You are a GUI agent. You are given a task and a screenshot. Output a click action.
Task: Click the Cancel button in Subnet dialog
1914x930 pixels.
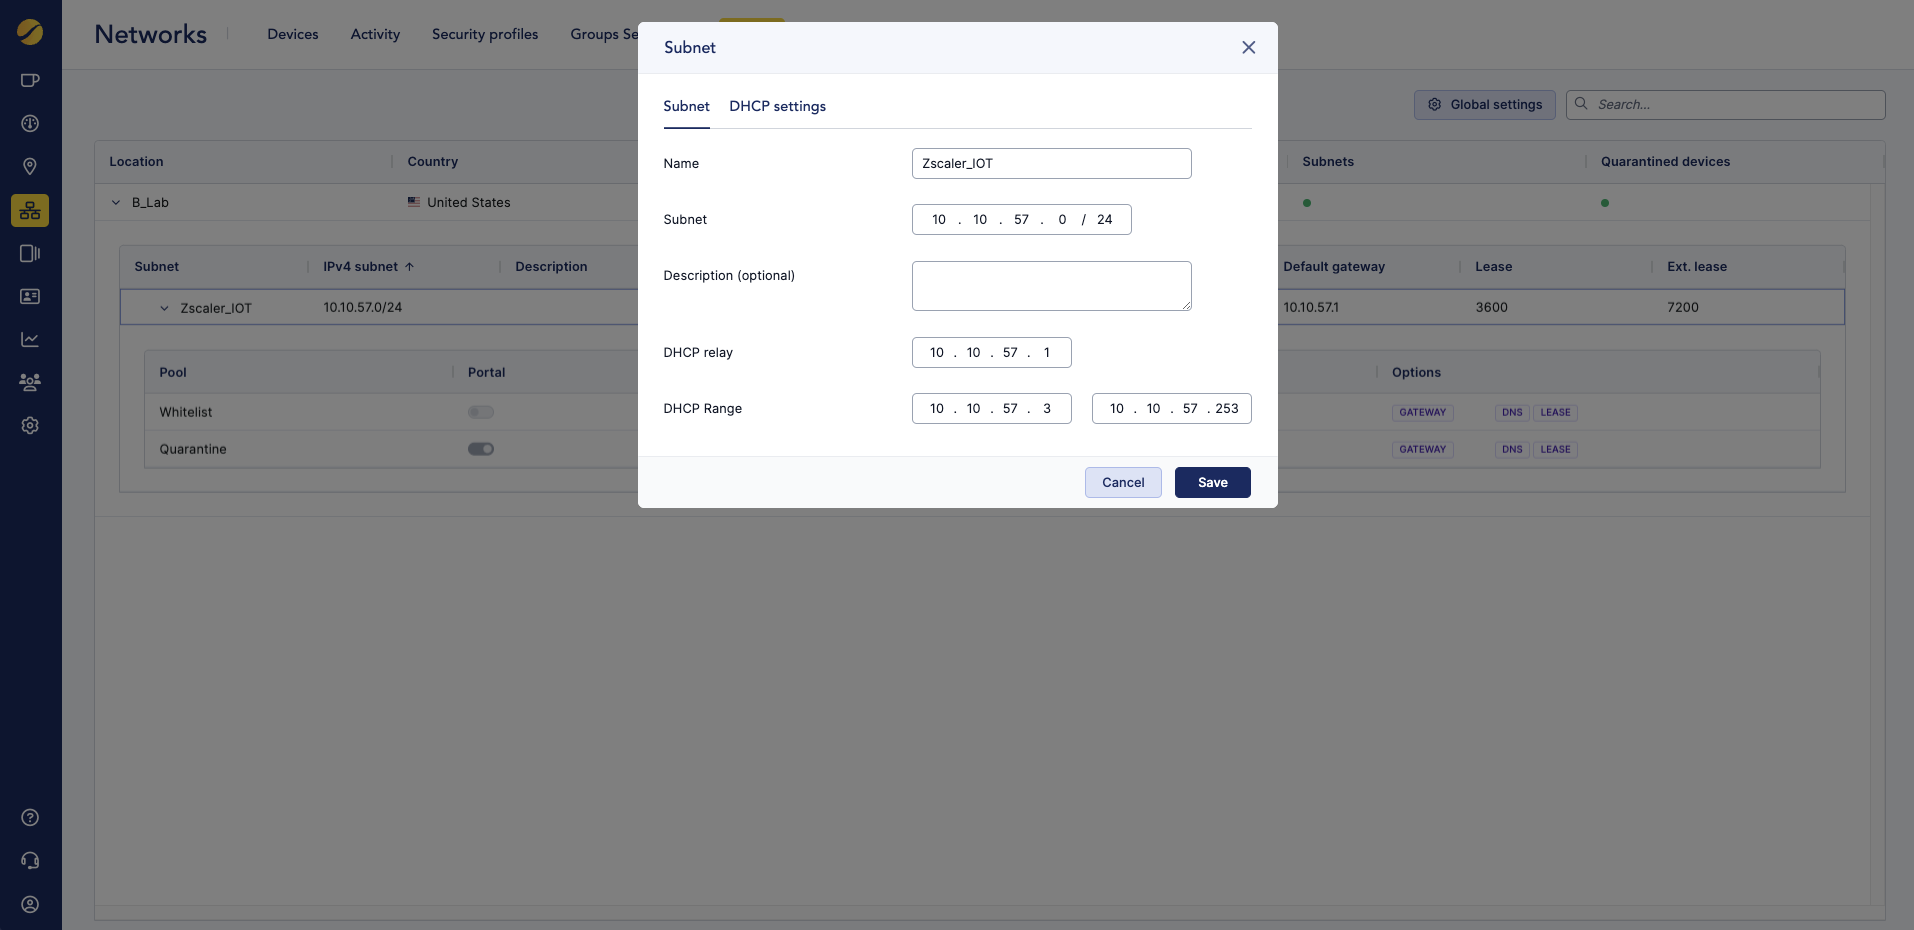pyautogui.click(x=1122, y=483)
